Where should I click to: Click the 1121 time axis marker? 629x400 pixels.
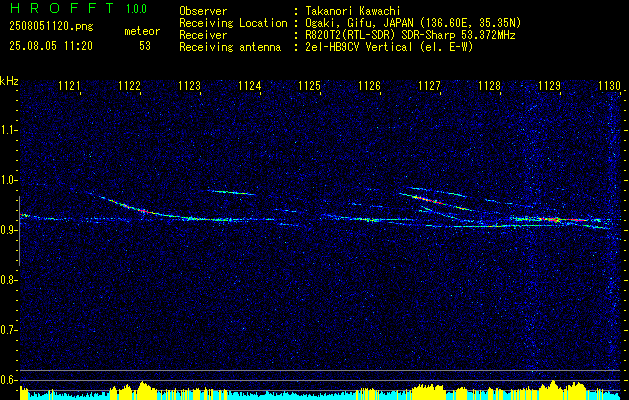click(x=69, y=85)
